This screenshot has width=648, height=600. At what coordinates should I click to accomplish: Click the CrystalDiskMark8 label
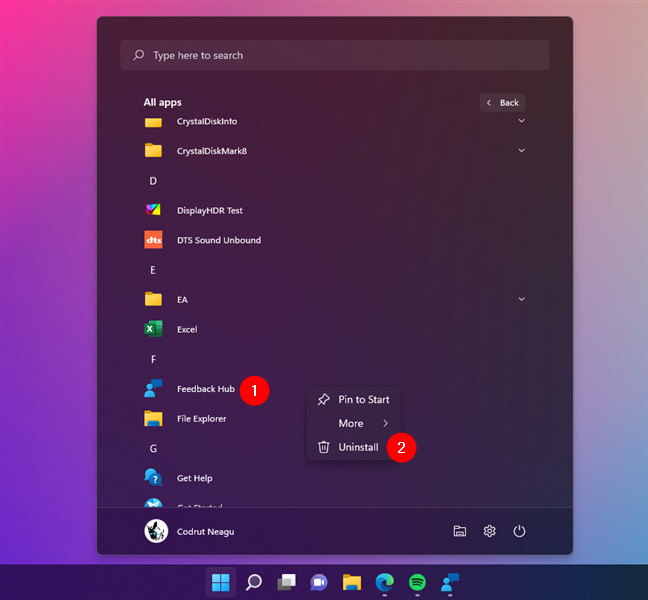tap(212, 151)
